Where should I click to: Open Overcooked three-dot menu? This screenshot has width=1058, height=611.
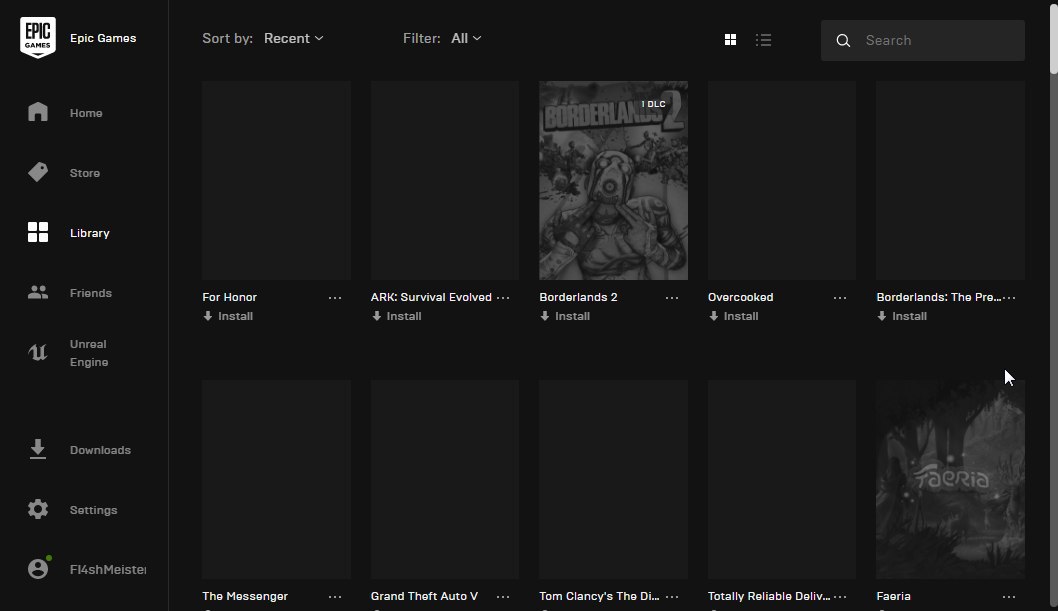tap(839, 297)
